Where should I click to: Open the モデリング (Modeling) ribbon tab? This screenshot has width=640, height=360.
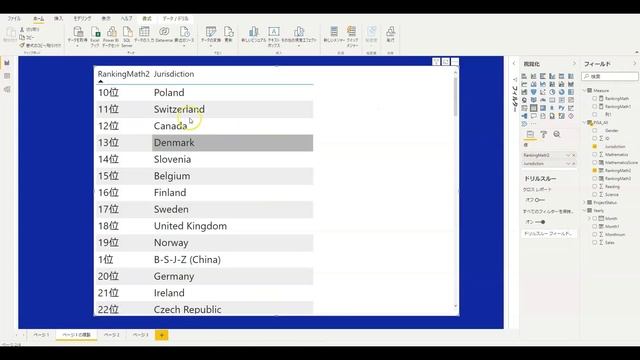tap(82, 19)
